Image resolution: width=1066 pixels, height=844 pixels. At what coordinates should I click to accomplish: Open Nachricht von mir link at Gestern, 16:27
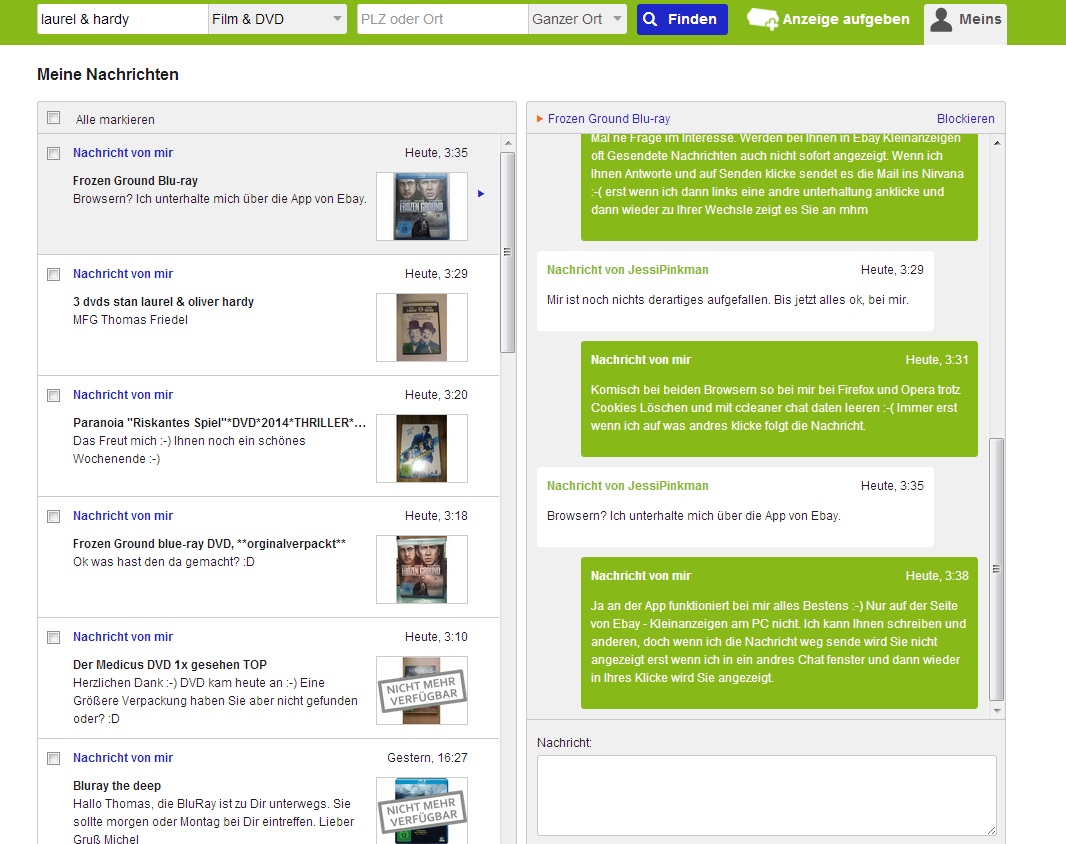coord(123,758)
